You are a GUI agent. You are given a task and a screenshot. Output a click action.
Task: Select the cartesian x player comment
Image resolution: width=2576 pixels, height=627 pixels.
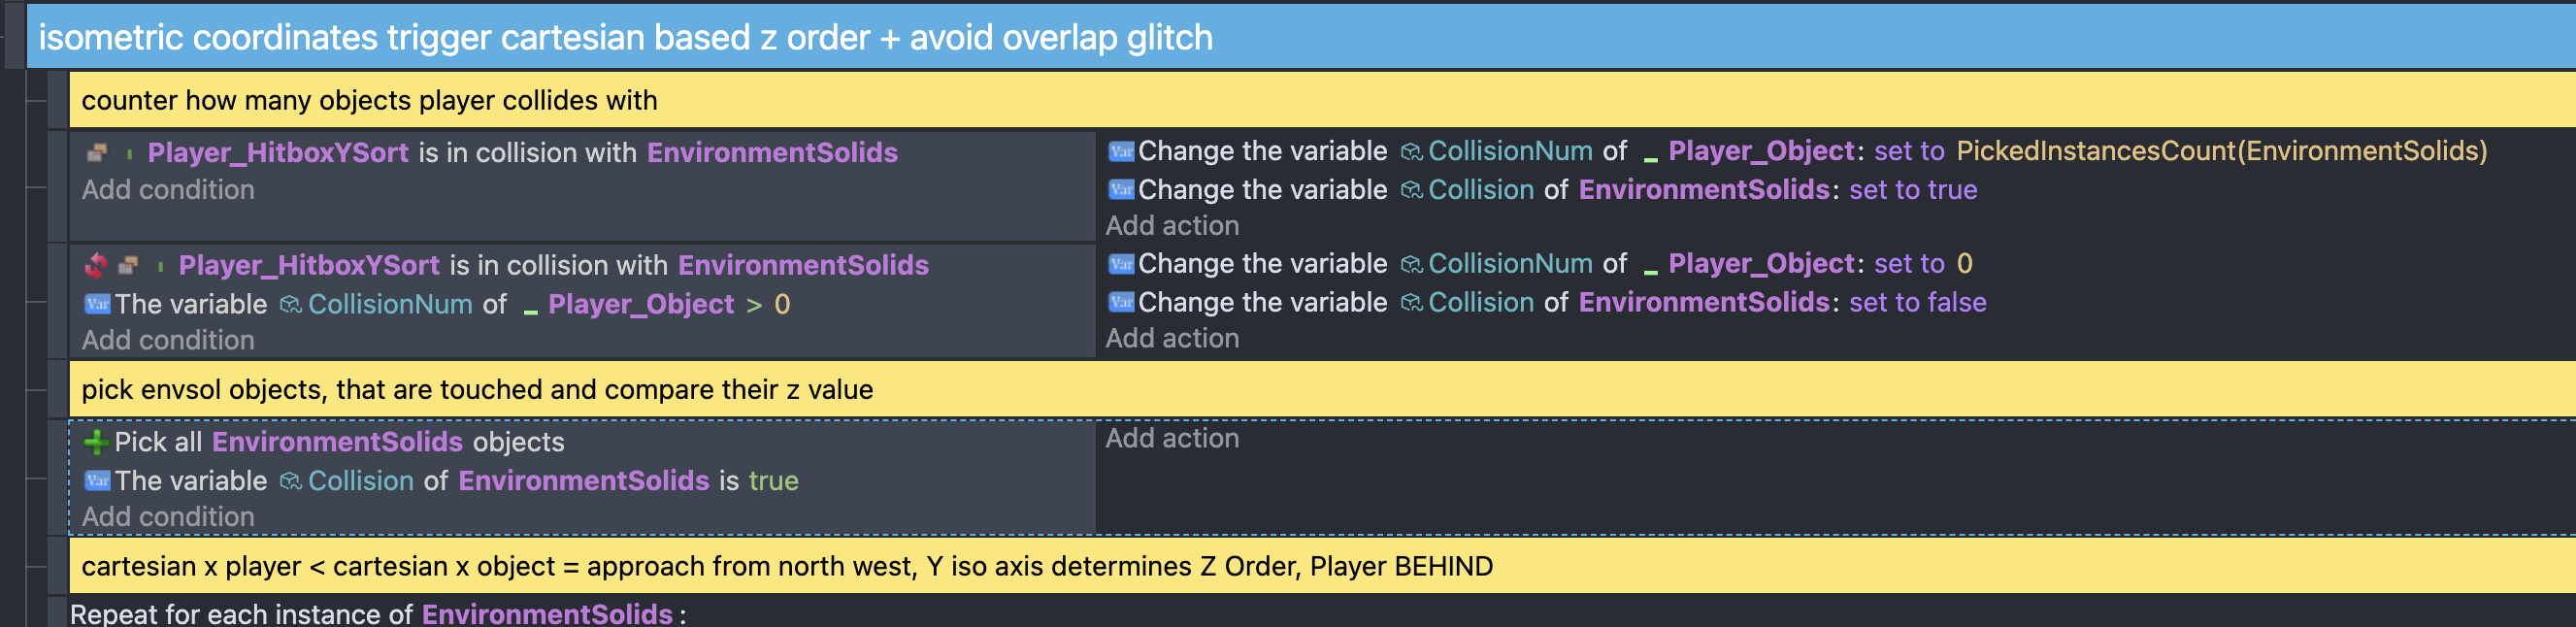[1322, 566]
